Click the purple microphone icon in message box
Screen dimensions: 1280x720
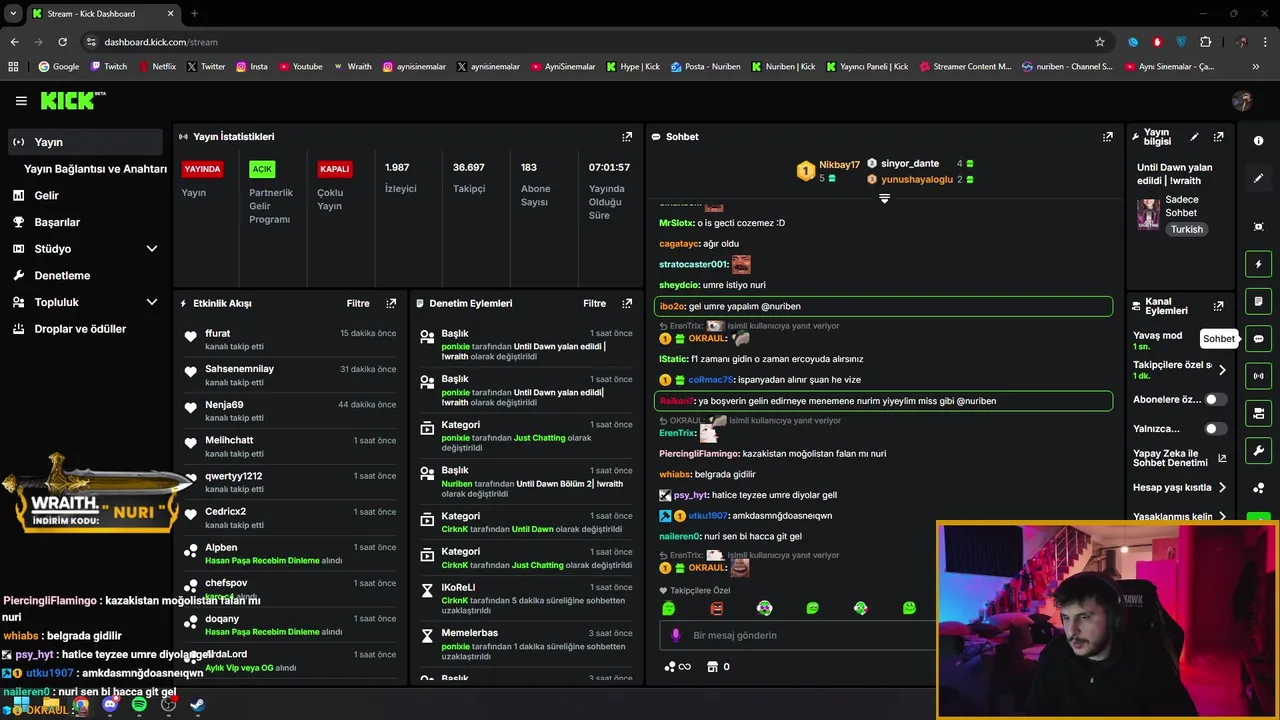(676, 635)
